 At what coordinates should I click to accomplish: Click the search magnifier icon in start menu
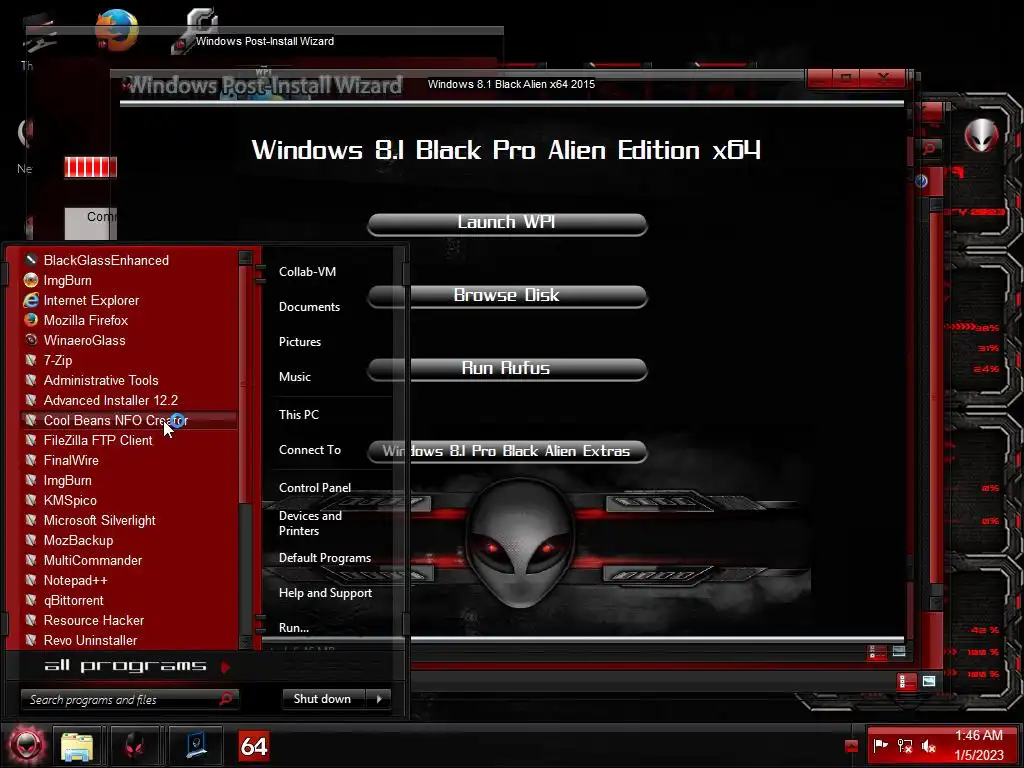pos(226,699)
